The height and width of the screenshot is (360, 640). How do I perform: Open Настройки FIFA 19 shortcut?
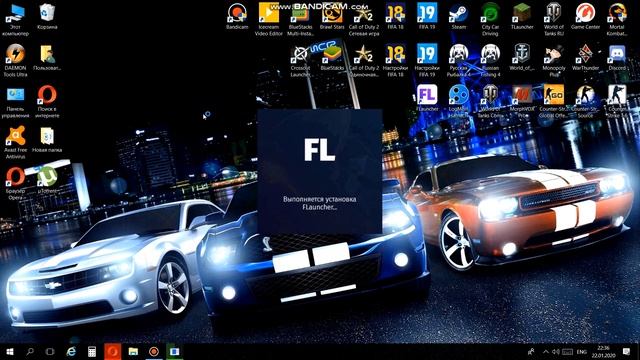coord(427,60)
